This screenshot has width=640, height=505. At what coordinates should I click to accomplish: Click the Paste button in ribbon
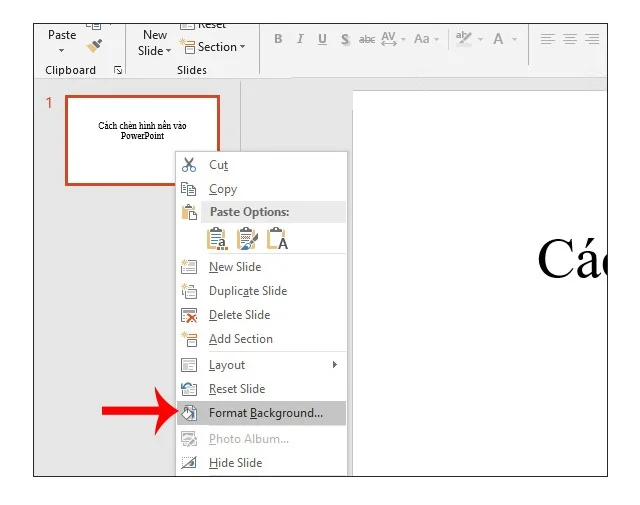[62, 35]
